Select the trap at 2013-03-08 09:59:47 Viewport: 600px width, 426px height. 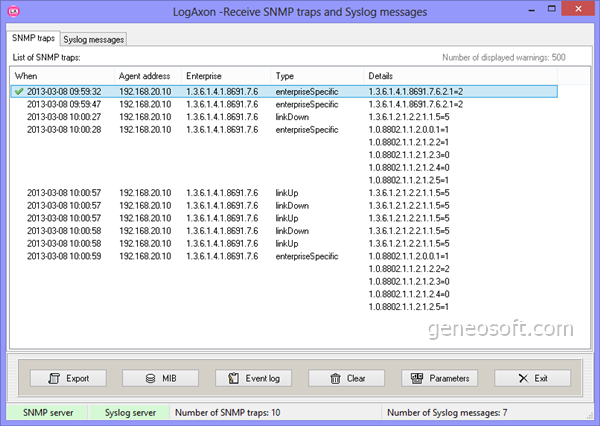284,104
